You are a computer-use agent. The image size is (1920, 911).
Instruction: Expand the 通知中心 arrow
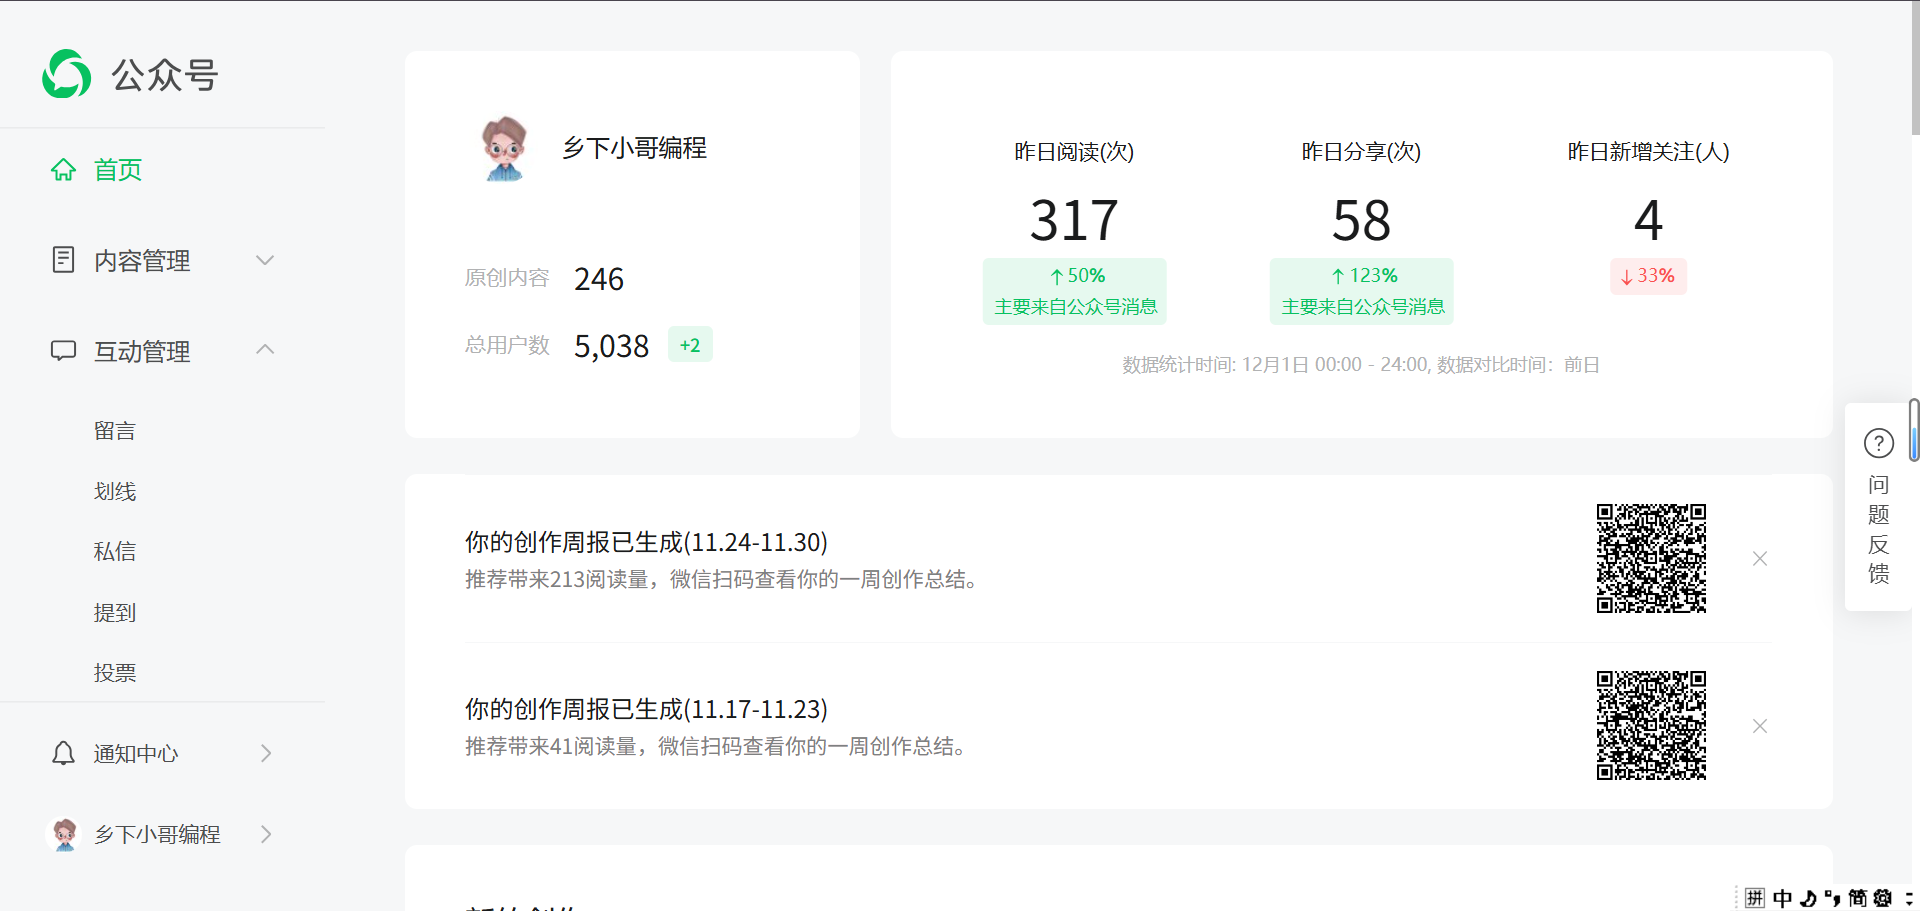tap(266, 753)
